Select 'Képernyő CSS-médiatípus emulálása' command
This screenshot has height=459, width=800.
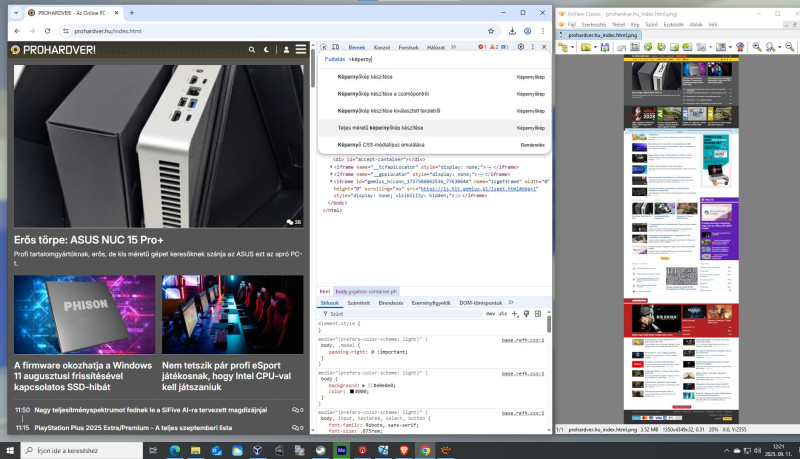(434, 145)
